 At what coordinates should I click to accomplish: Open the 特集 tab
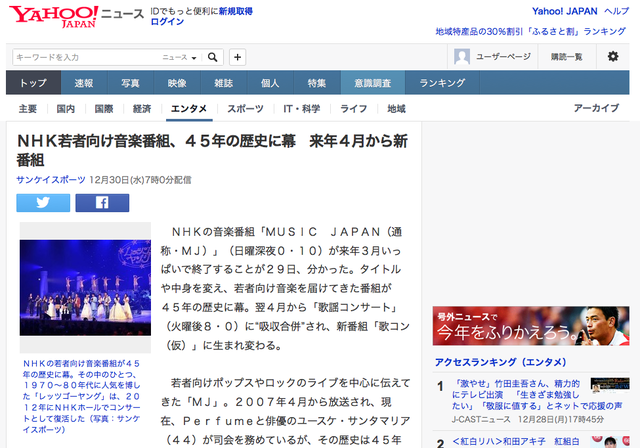click(317, 83)
